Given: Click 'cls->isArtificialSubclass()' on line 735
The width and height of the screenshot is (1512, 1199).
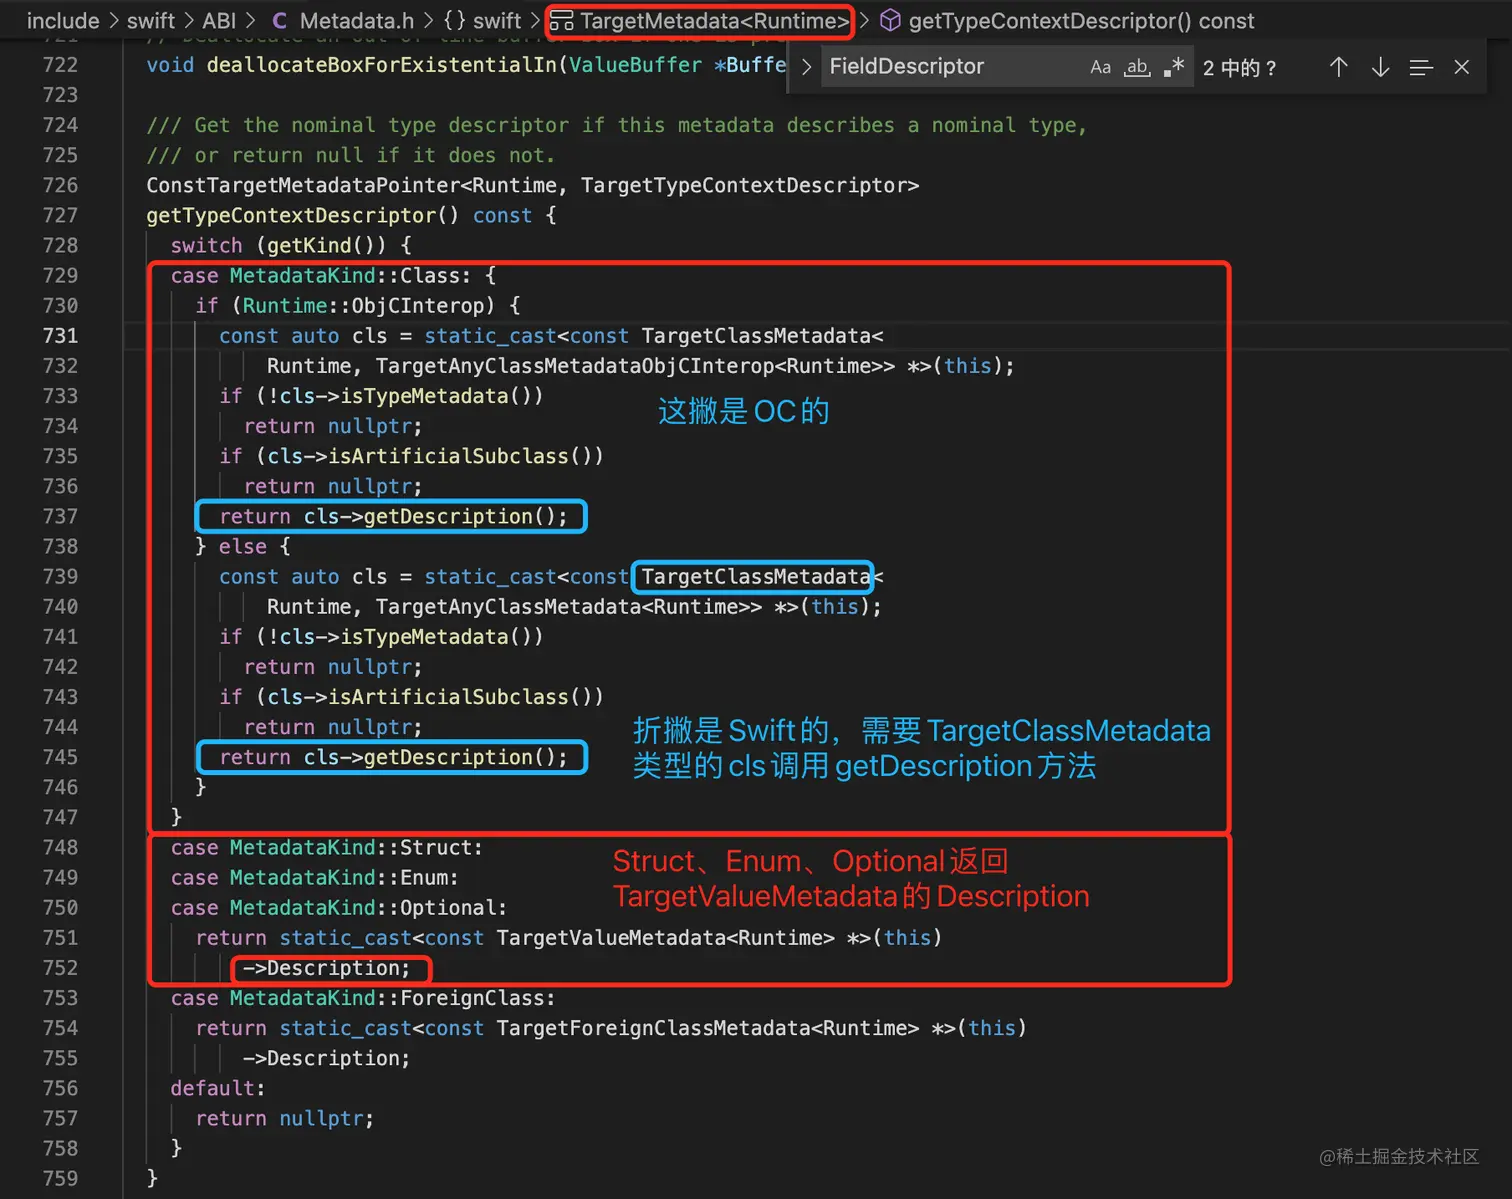Looking at the screenshot, I should pos(429,456).
